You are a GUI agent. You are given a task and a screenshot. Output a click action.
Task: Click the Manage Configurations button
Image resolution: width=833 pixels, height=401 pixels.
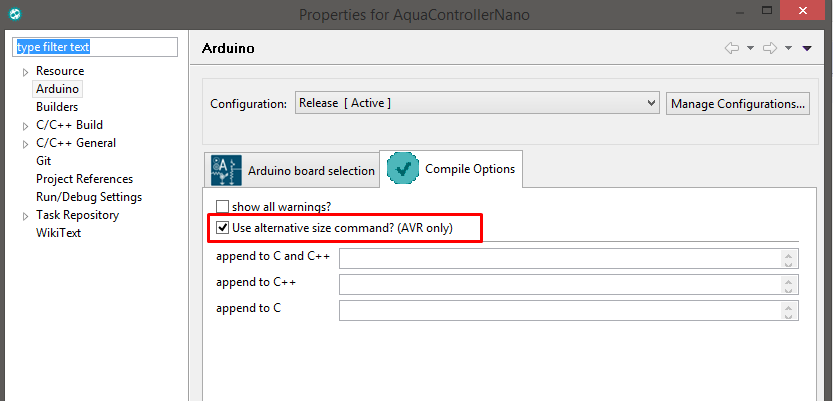(x=738, y=103)
